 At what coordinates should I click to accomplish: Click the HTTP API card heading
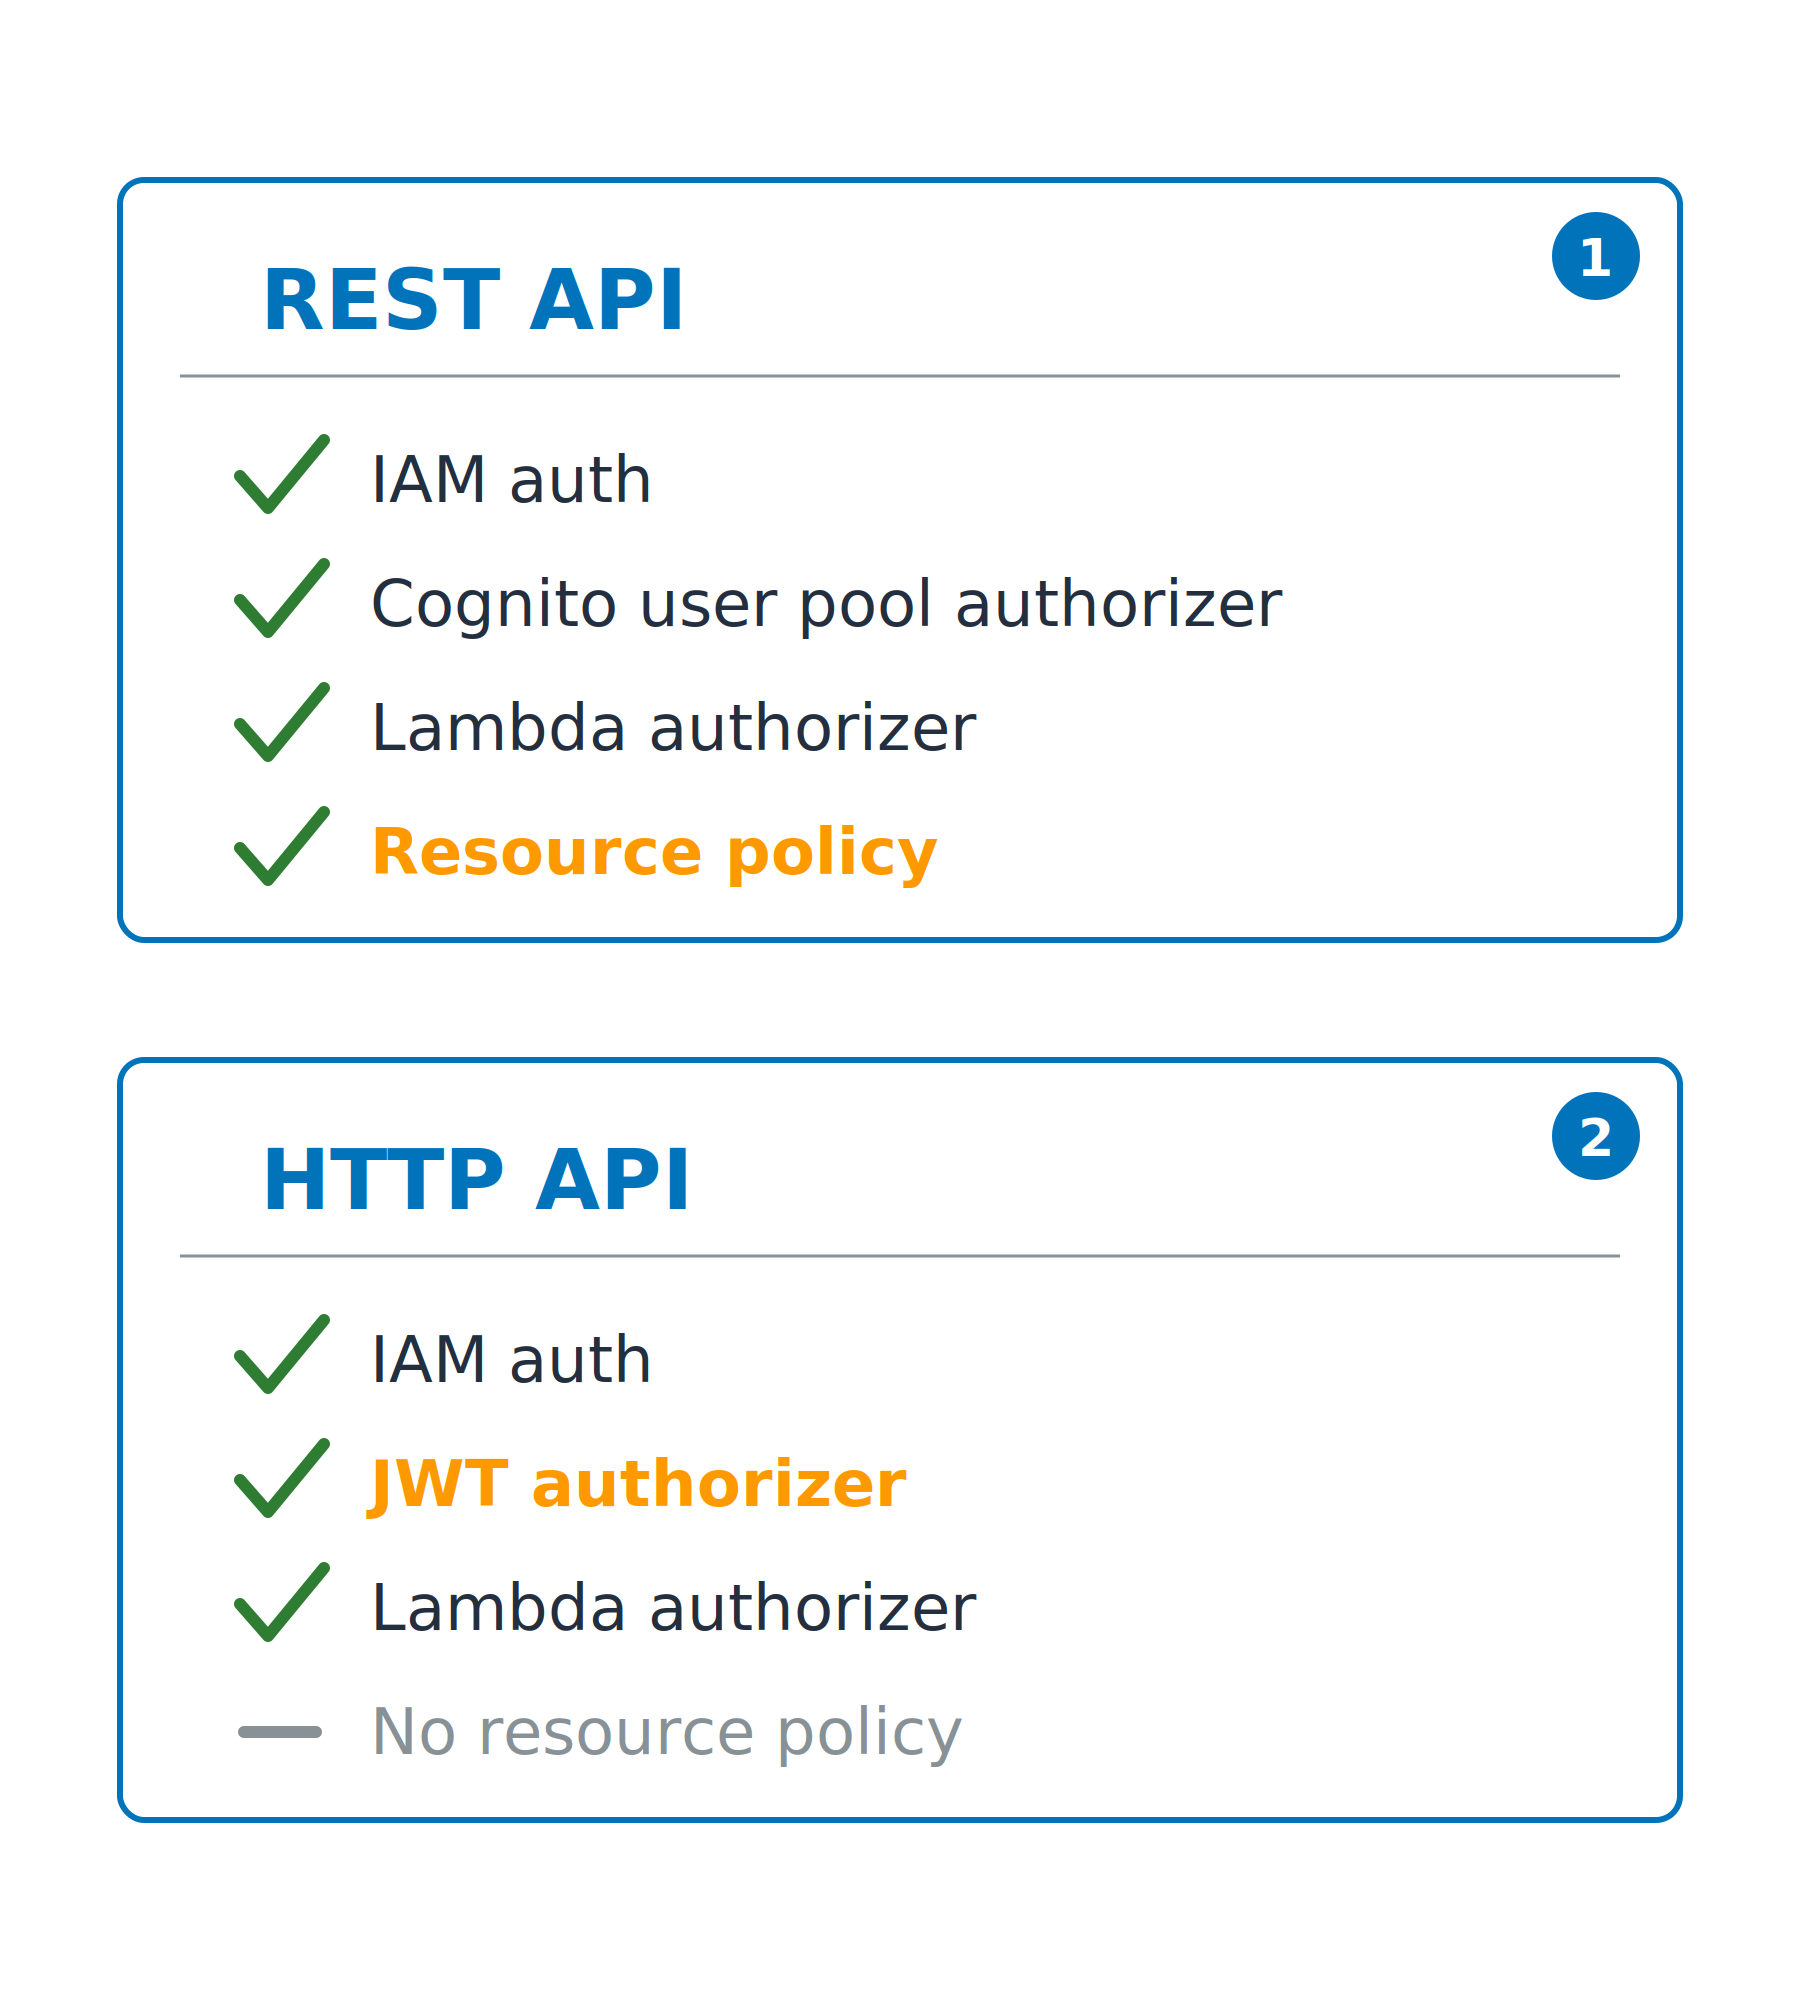(476, 1180)
